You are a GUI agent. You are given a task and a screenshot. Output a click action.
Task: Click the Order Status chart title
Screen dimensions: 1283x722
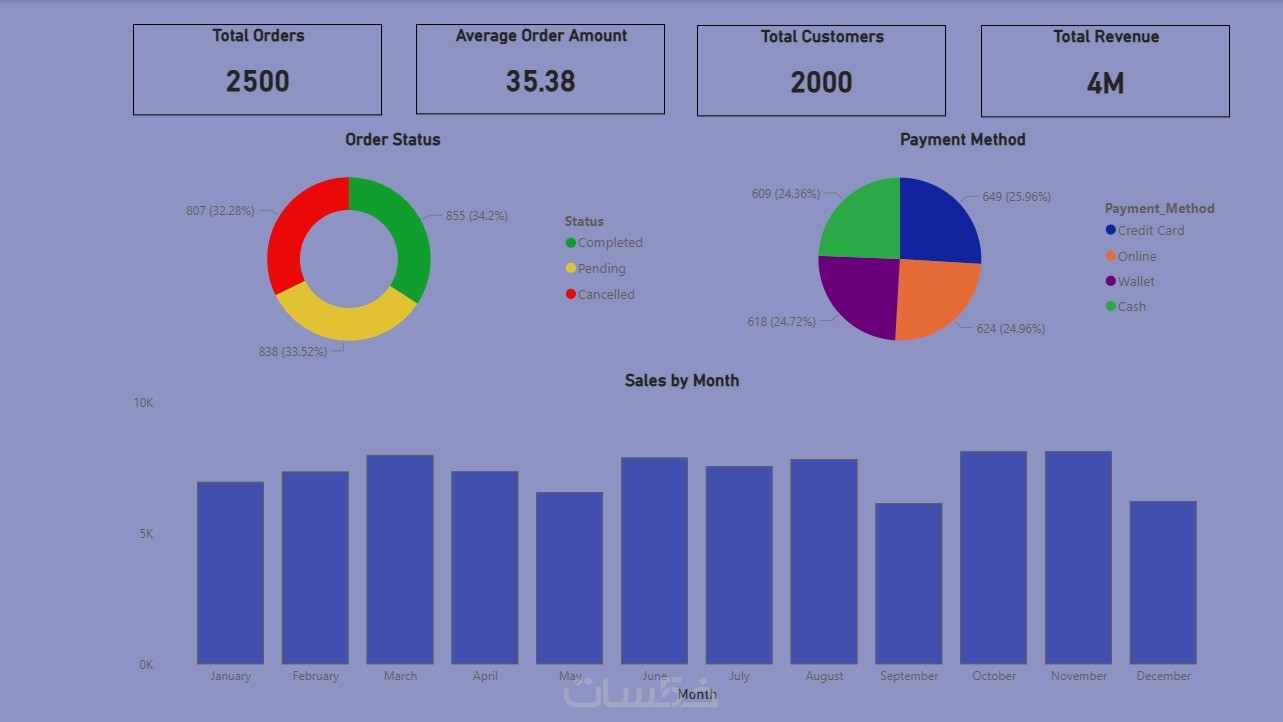tap(393, 140)
